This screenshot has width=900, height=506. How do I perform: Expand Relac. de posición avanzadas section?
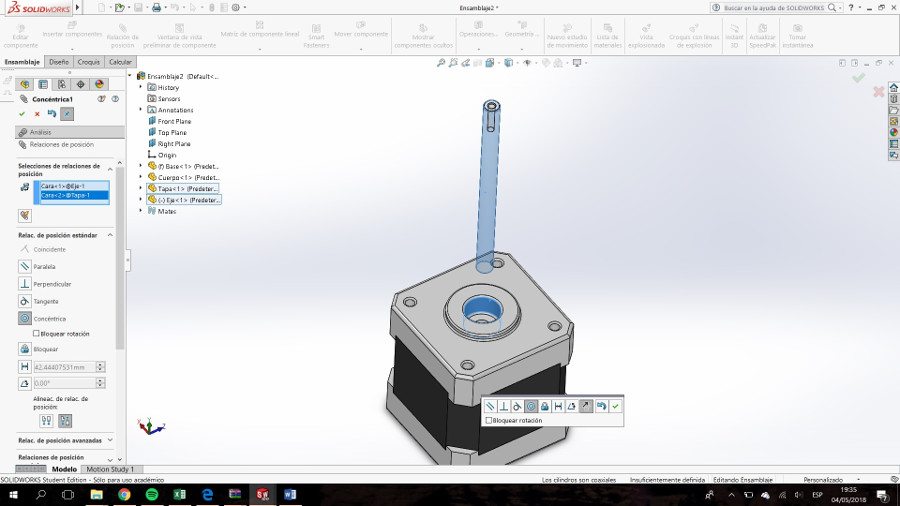click(110, 440)
